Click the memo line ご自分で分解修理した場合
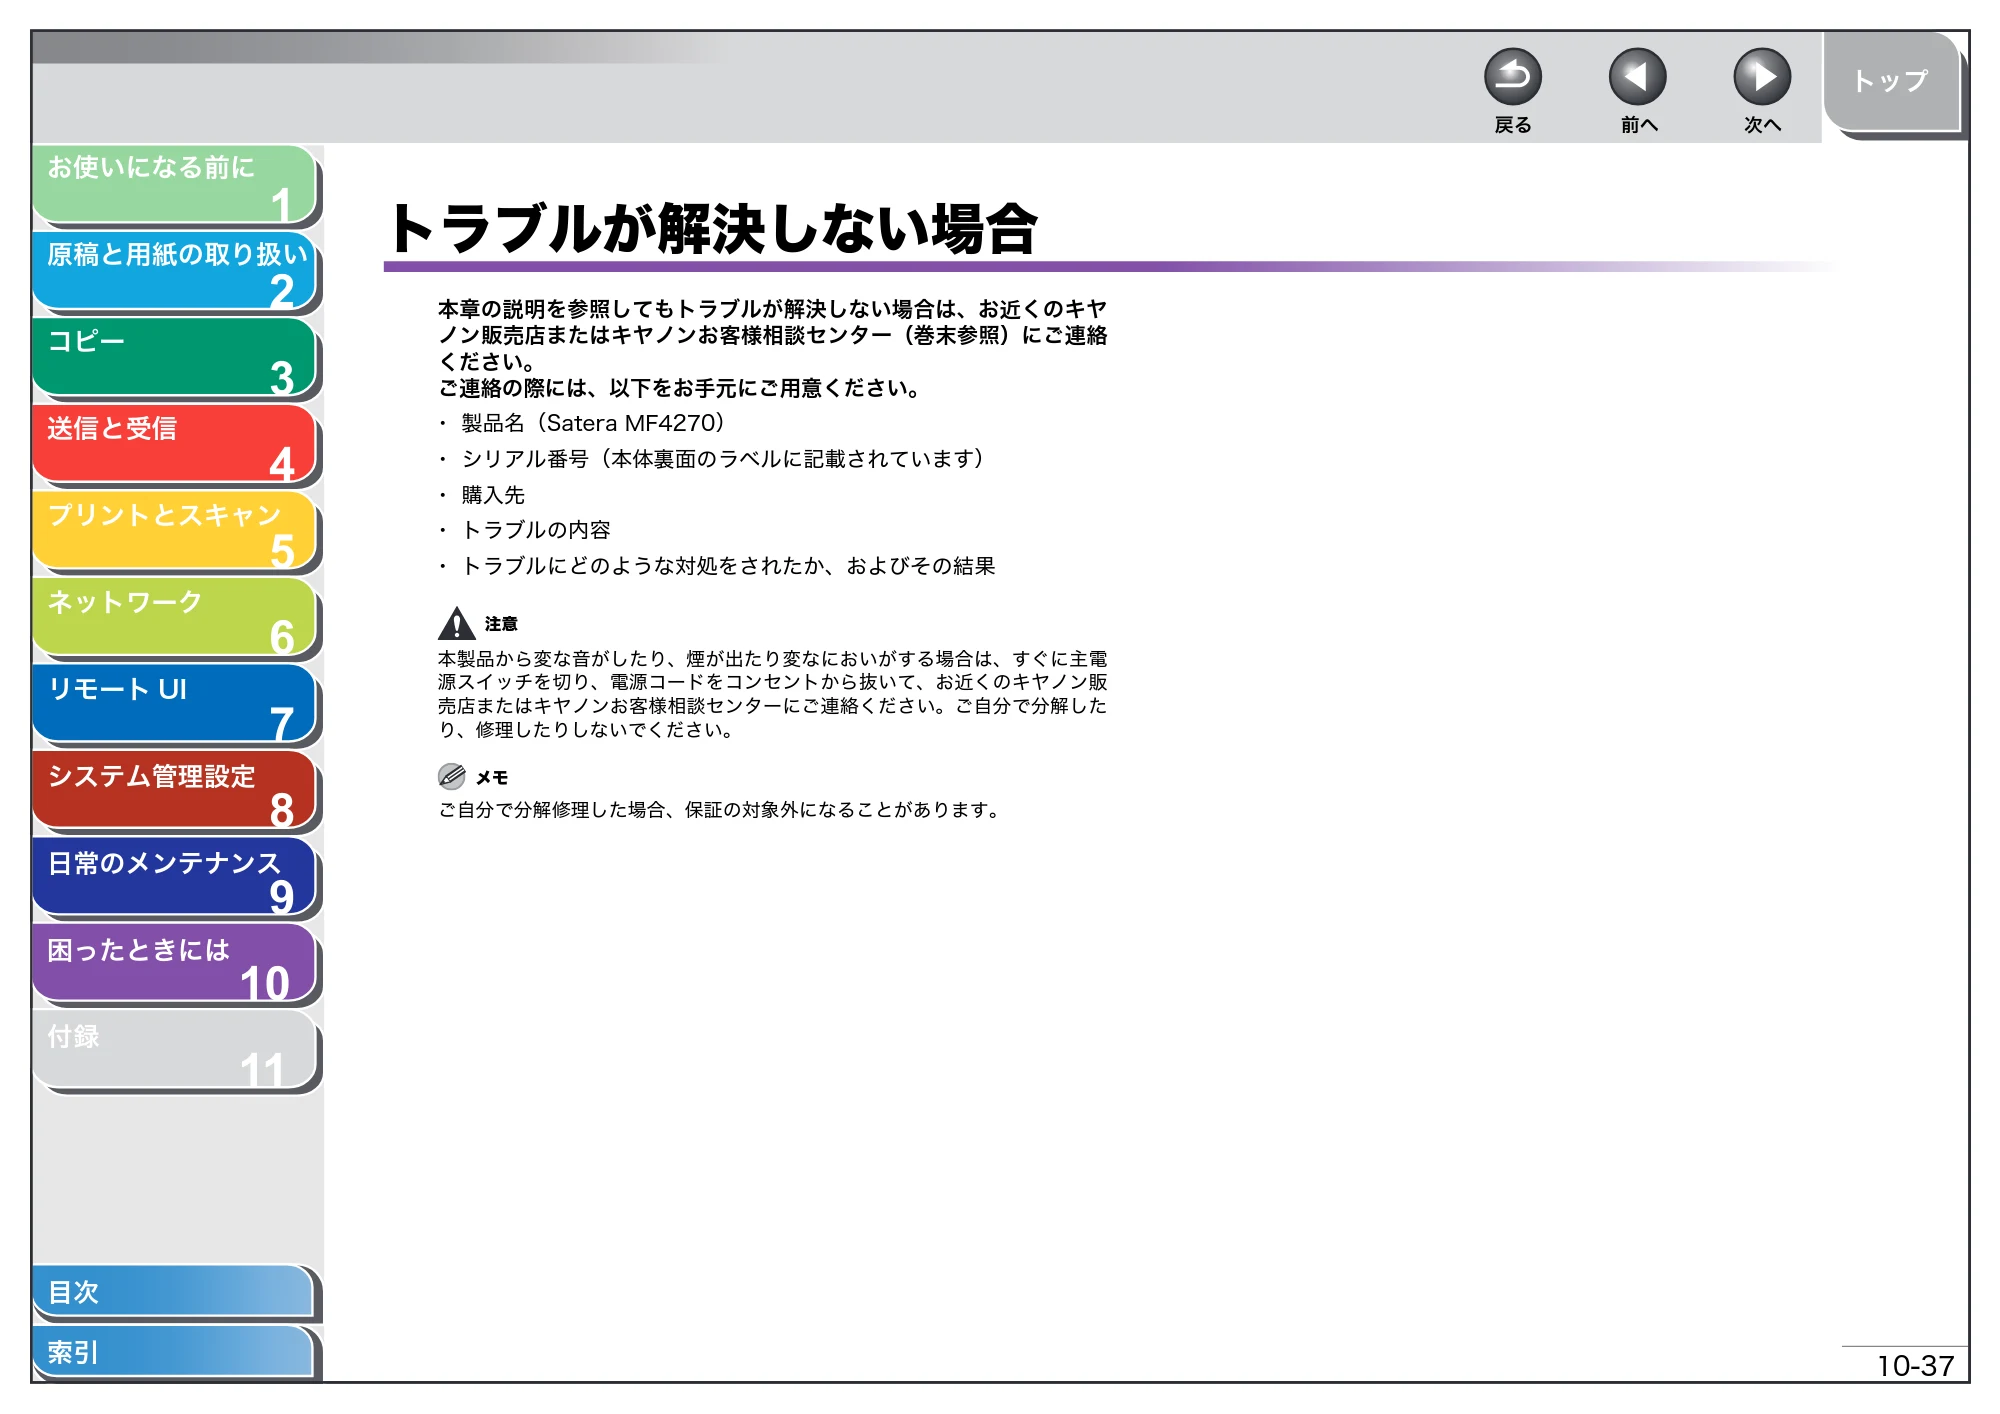Image resolution: width=2000 pixels, height=1414 pixels. pos(720,810)
